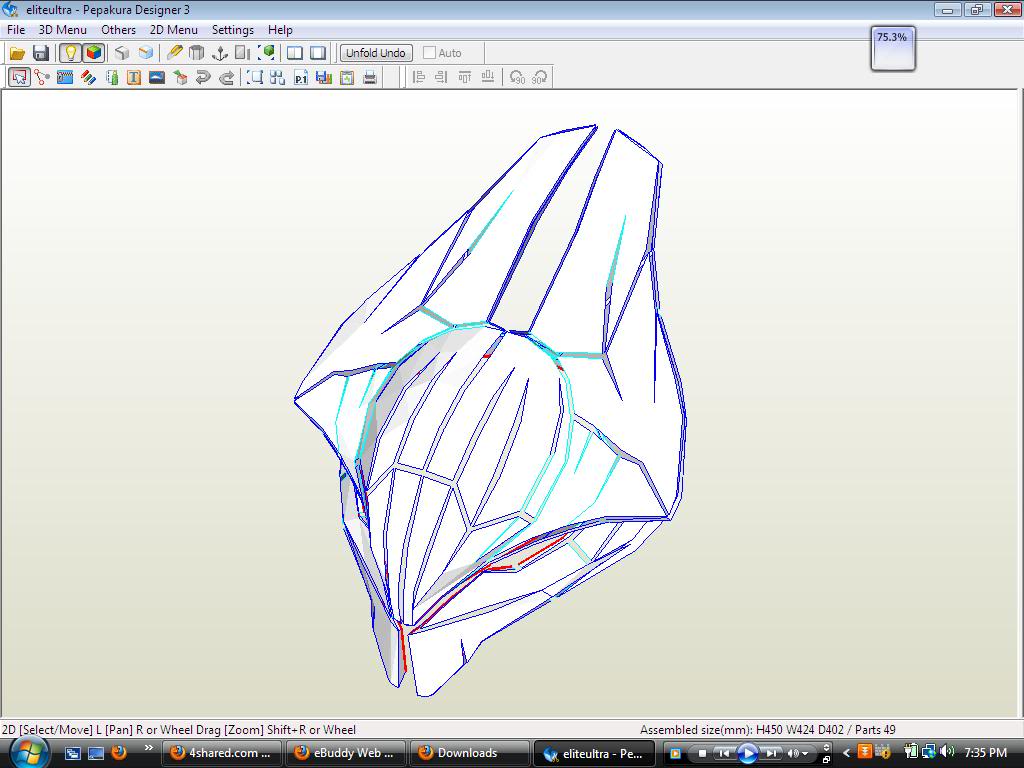Image resolution: width=1024 pixels, height=768 pixels.
Task: Click the blue and orange box icon
Action: pos(146,53)
